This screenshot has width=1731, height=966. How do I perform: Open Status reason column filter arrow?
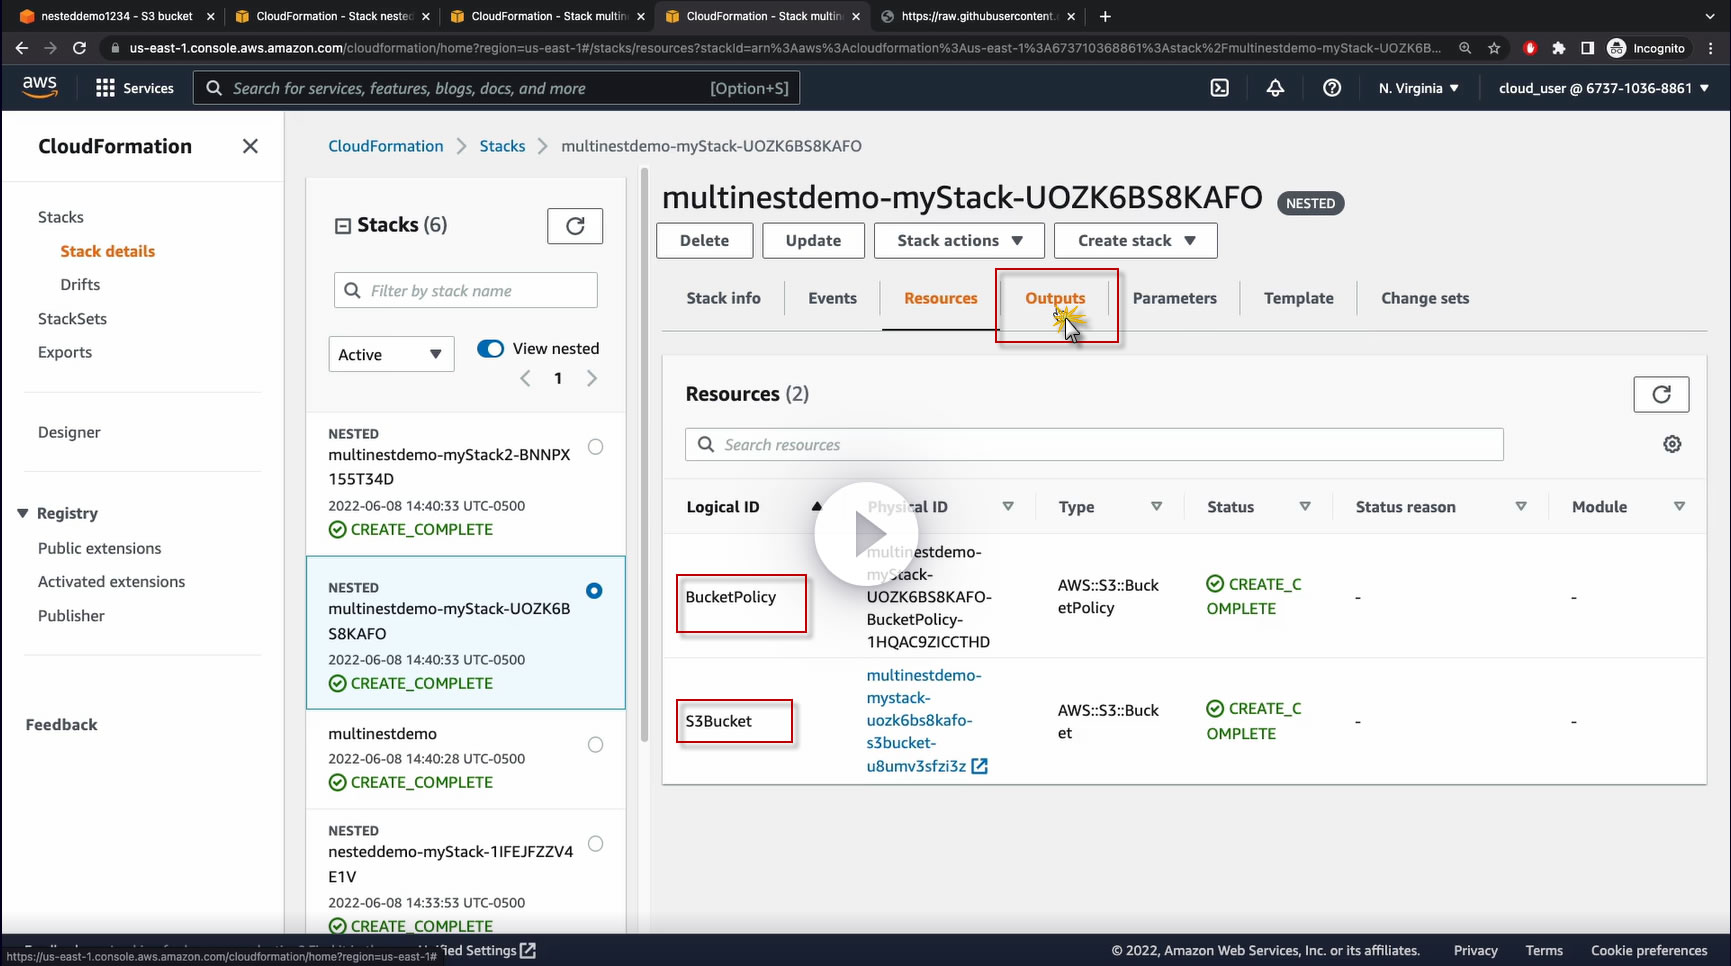click(1521, 507)
